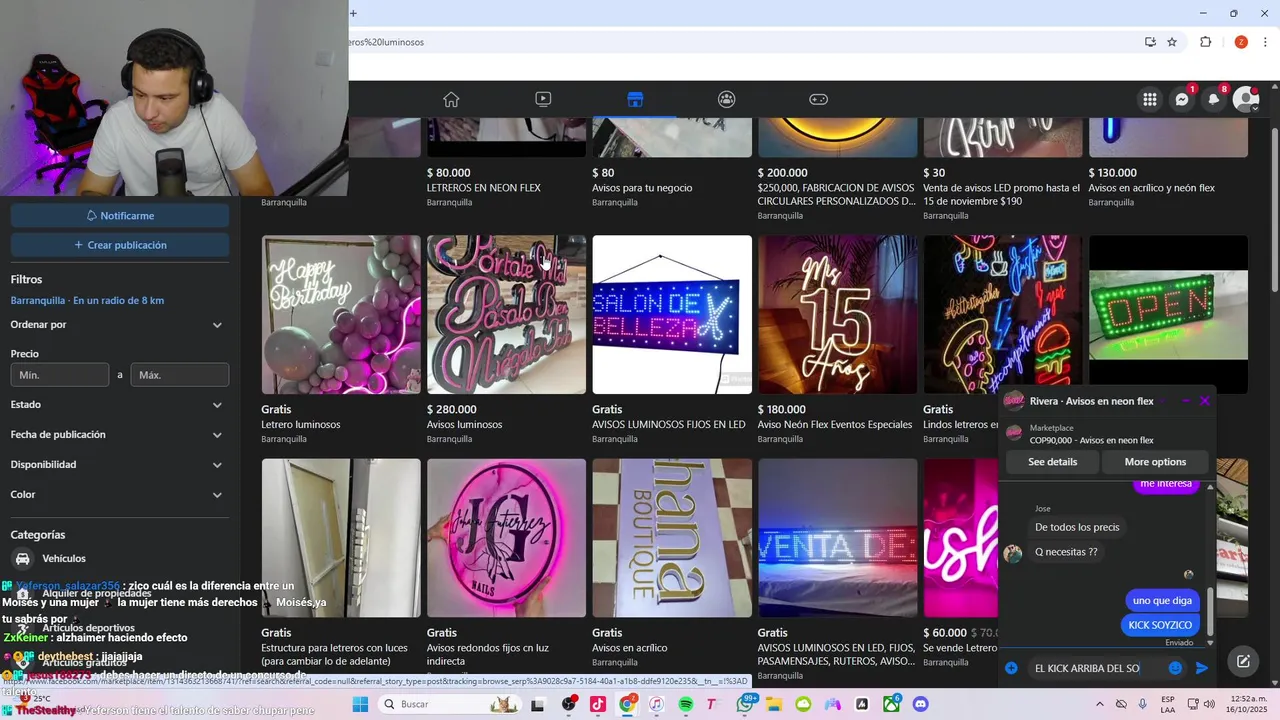Click AVISOS LUMINOSOS FIJOS EN LED title
The height and width of the screenshot is (720, 1280).
(669, 425)
